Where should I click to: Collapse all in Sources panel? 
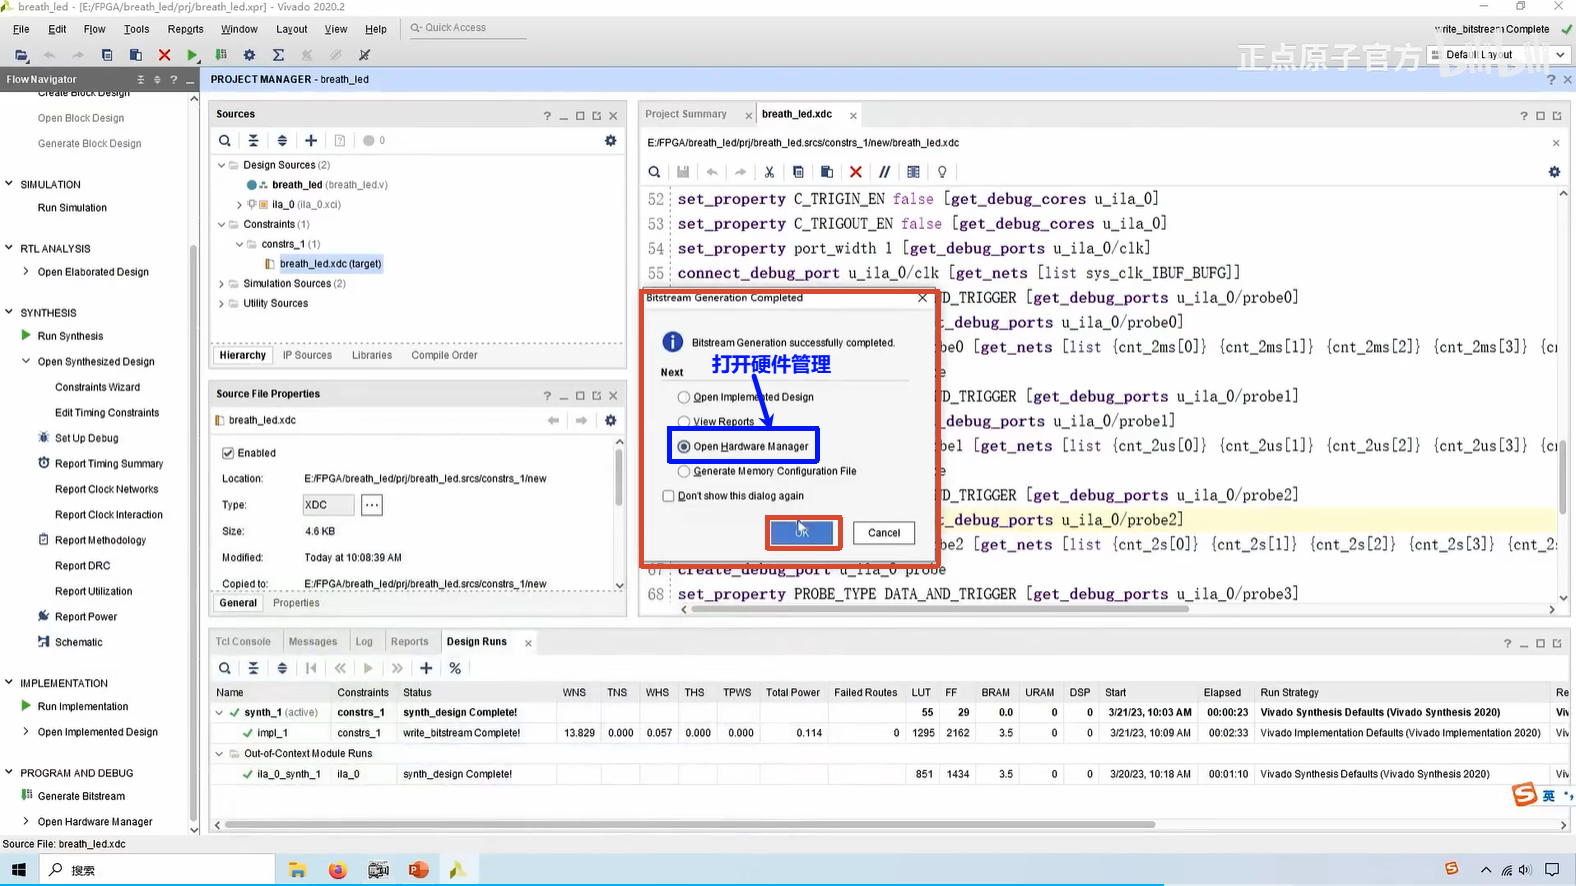click(253, 141)
